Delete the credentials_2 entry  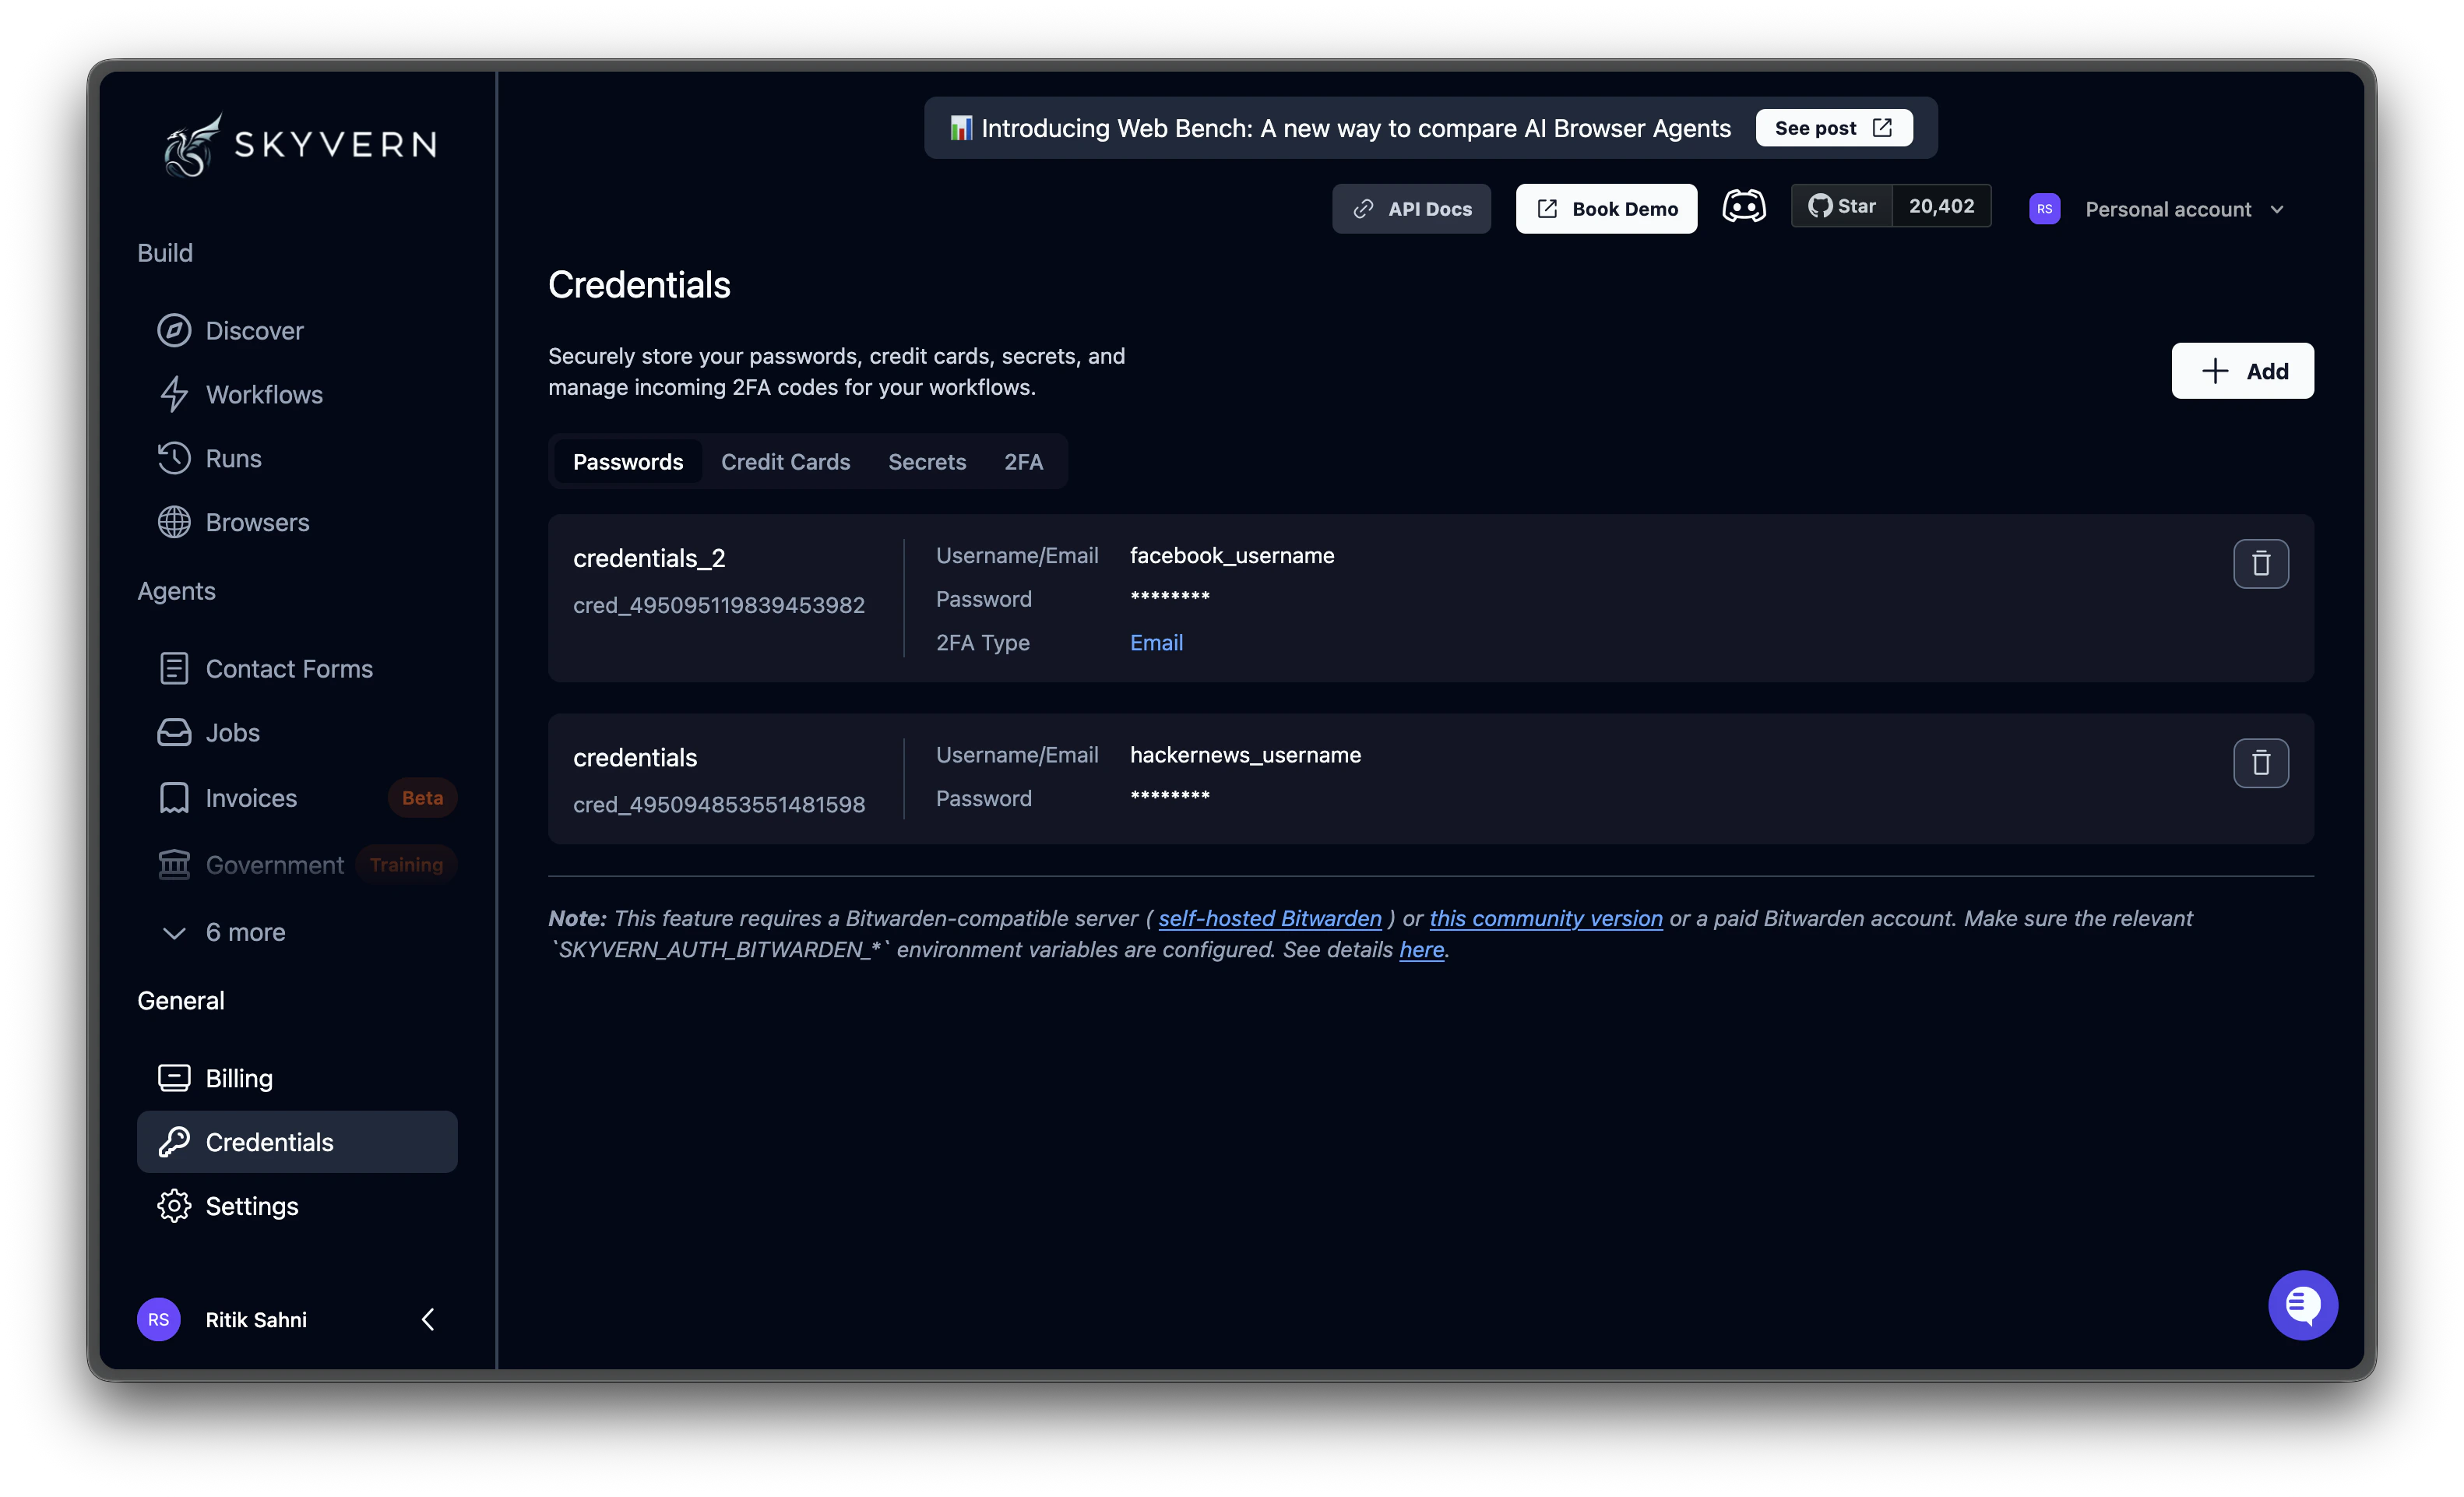(2261, 563)
